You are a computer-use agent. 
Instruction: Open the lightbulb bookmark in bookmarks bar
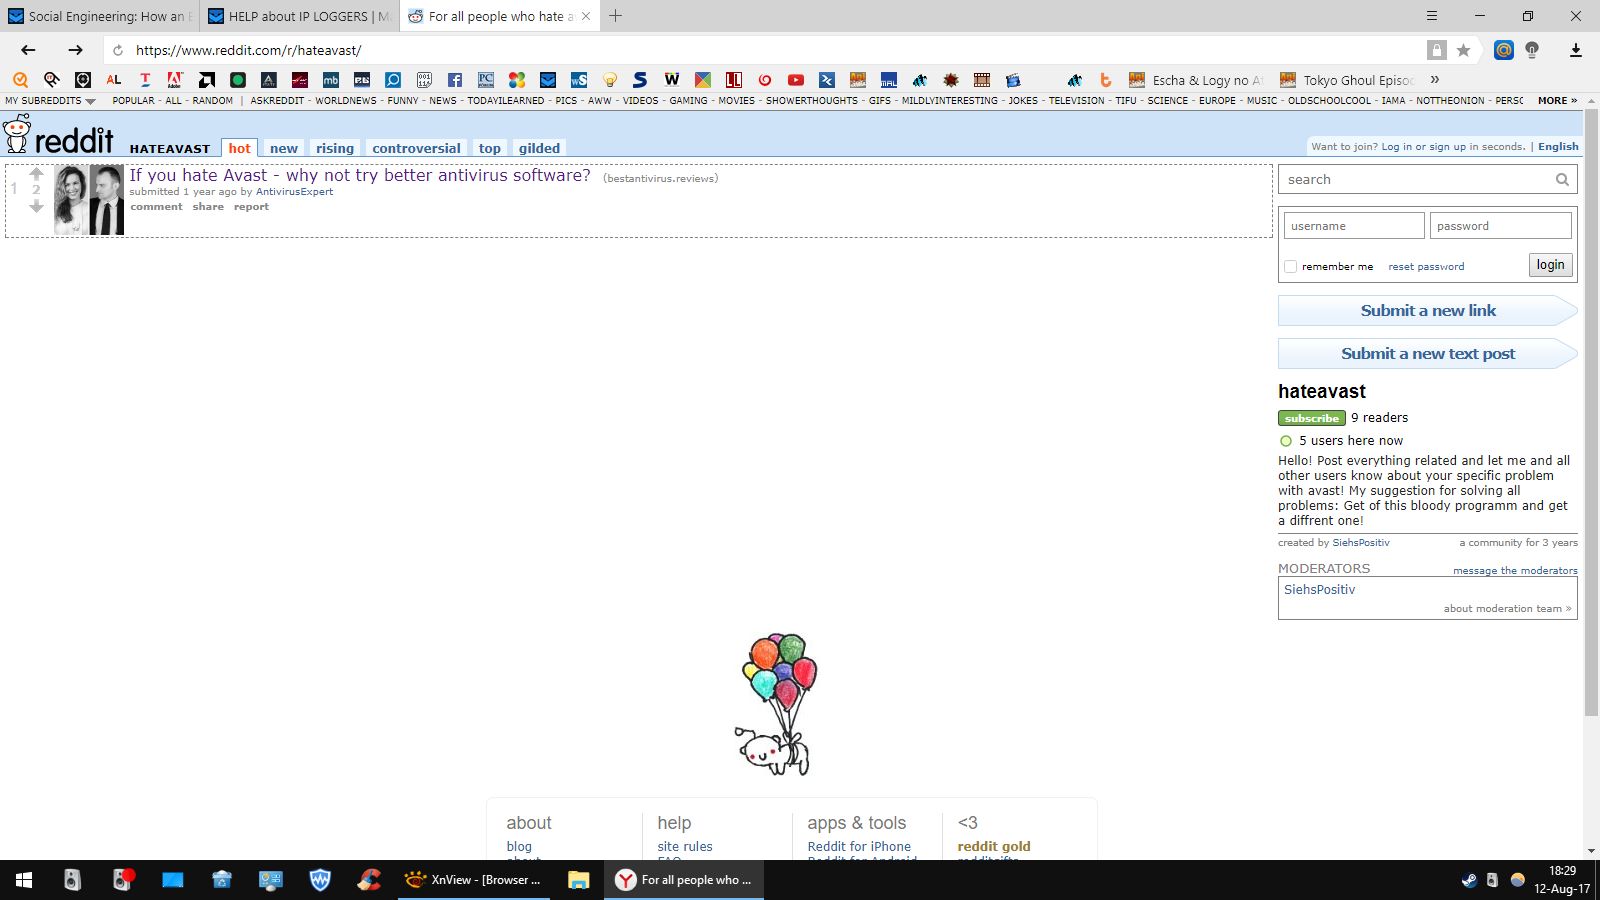pos(610,80)
